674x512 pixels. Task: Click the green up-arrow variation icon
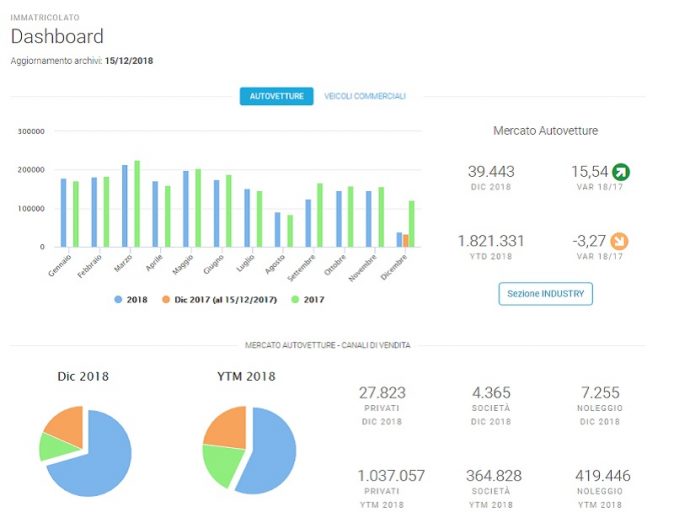point(621,172)
